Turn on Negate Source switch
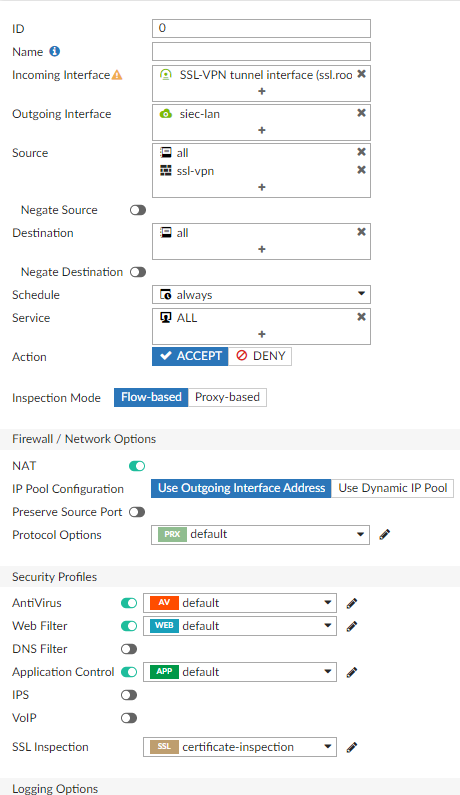 pos(137,210)
